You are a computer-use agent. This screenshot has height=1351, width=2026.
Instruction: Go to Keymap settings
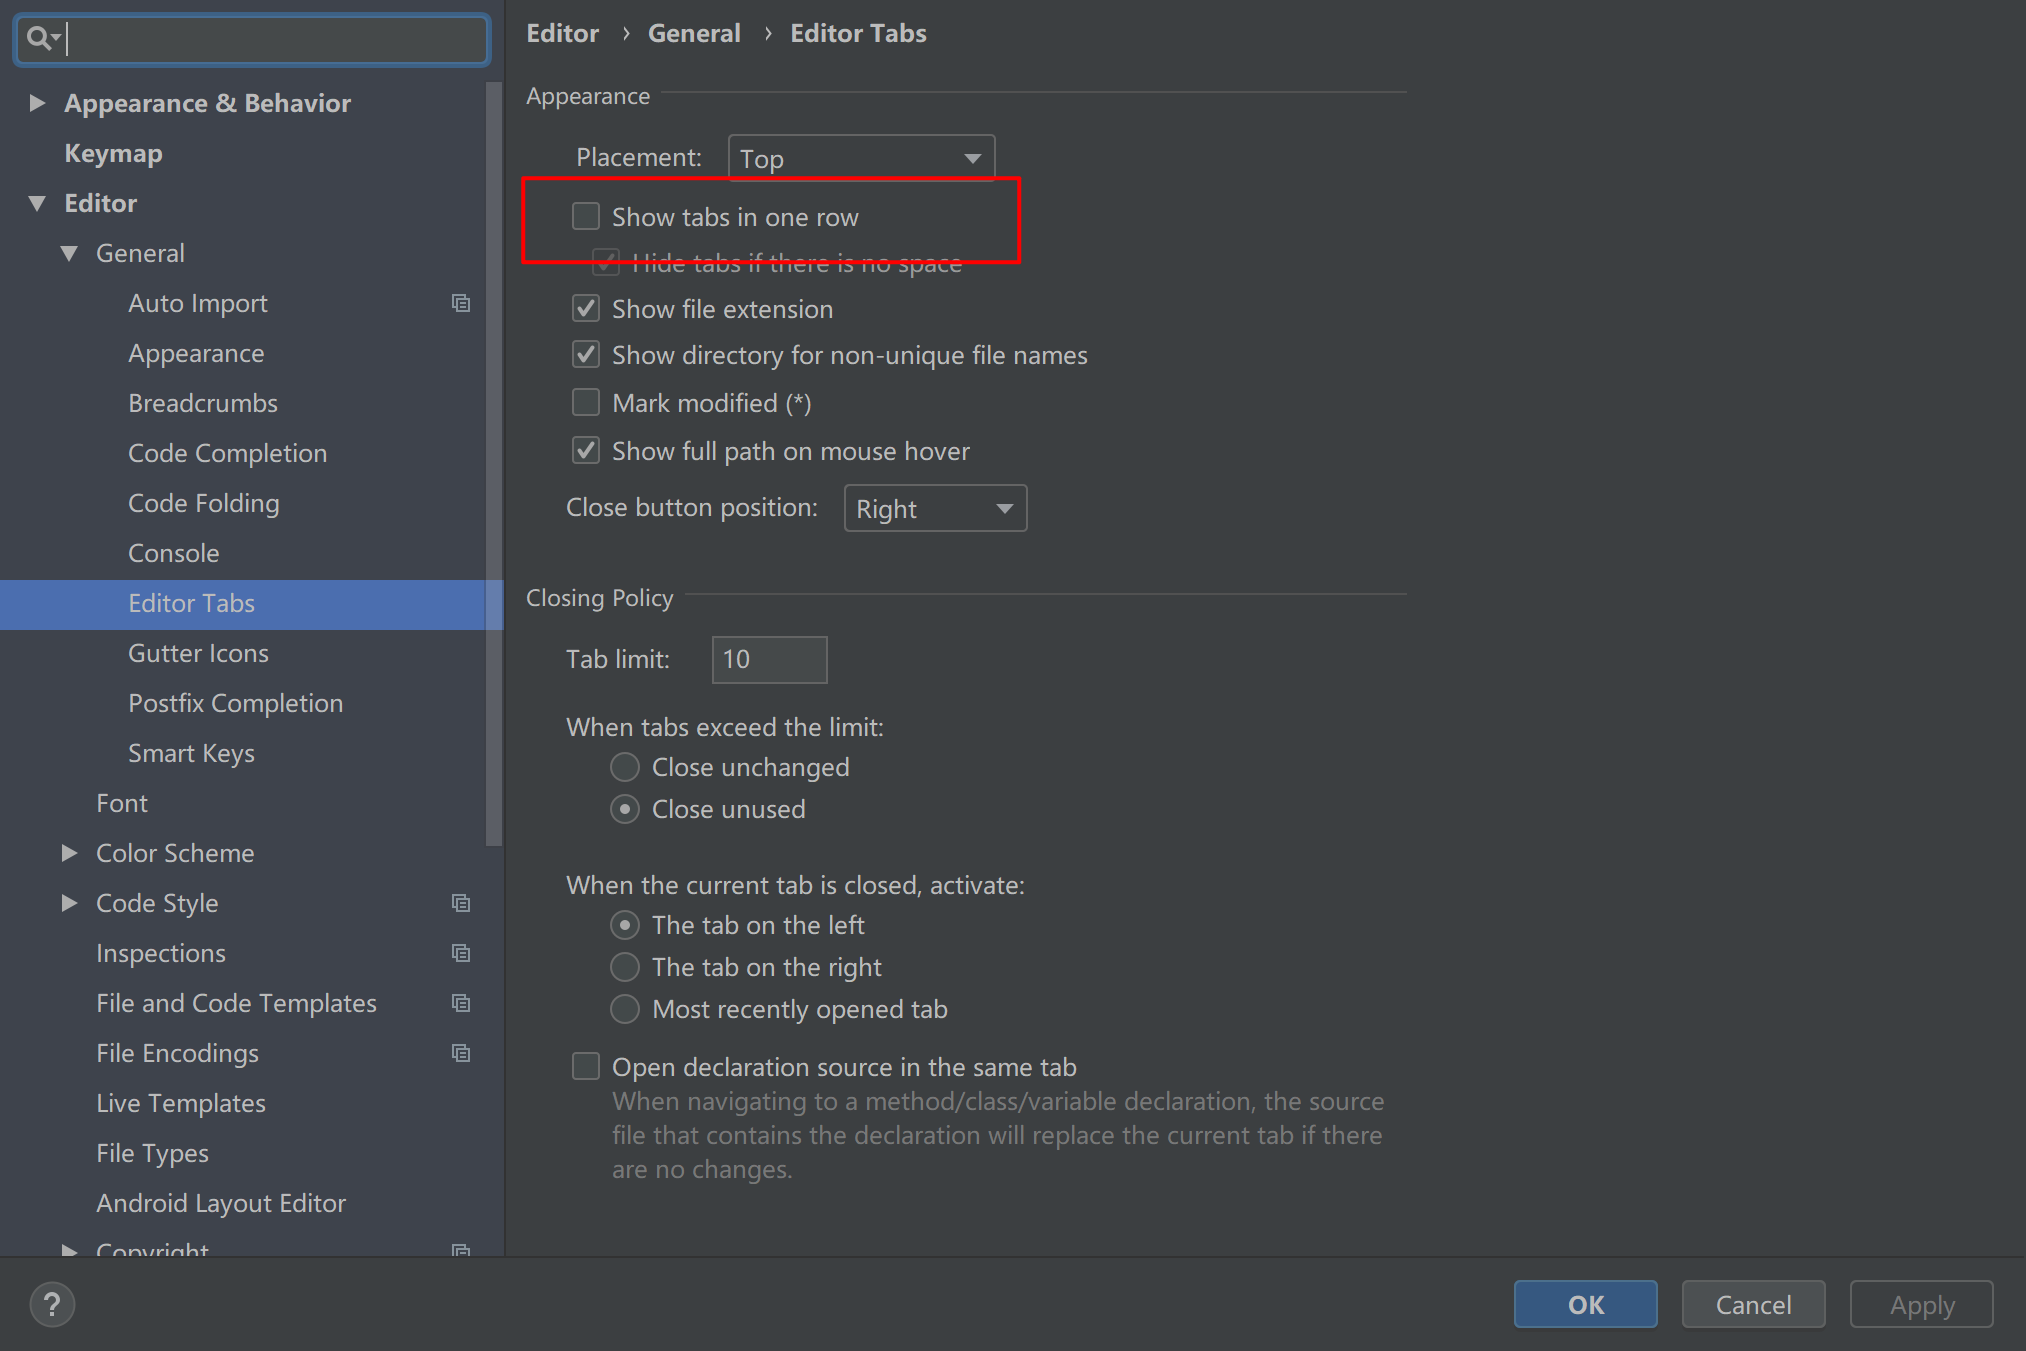[x=113, y=153]
